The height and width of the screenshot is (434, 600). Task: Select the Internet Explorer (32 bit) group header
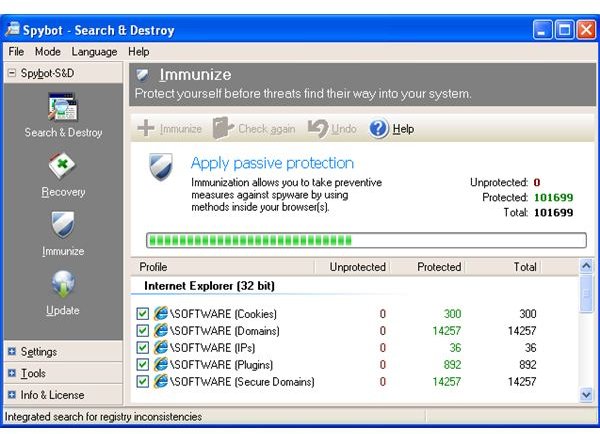point(209,286)
